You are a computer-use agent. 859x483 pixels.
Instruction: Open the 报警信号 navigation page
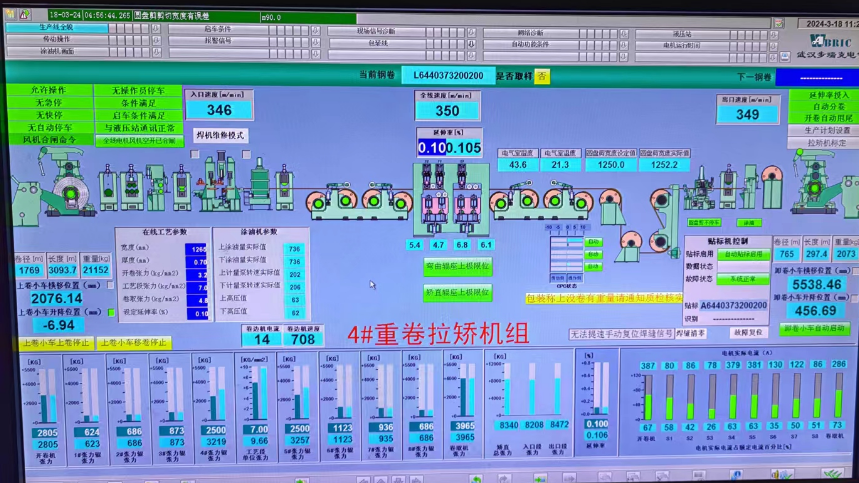217,41
